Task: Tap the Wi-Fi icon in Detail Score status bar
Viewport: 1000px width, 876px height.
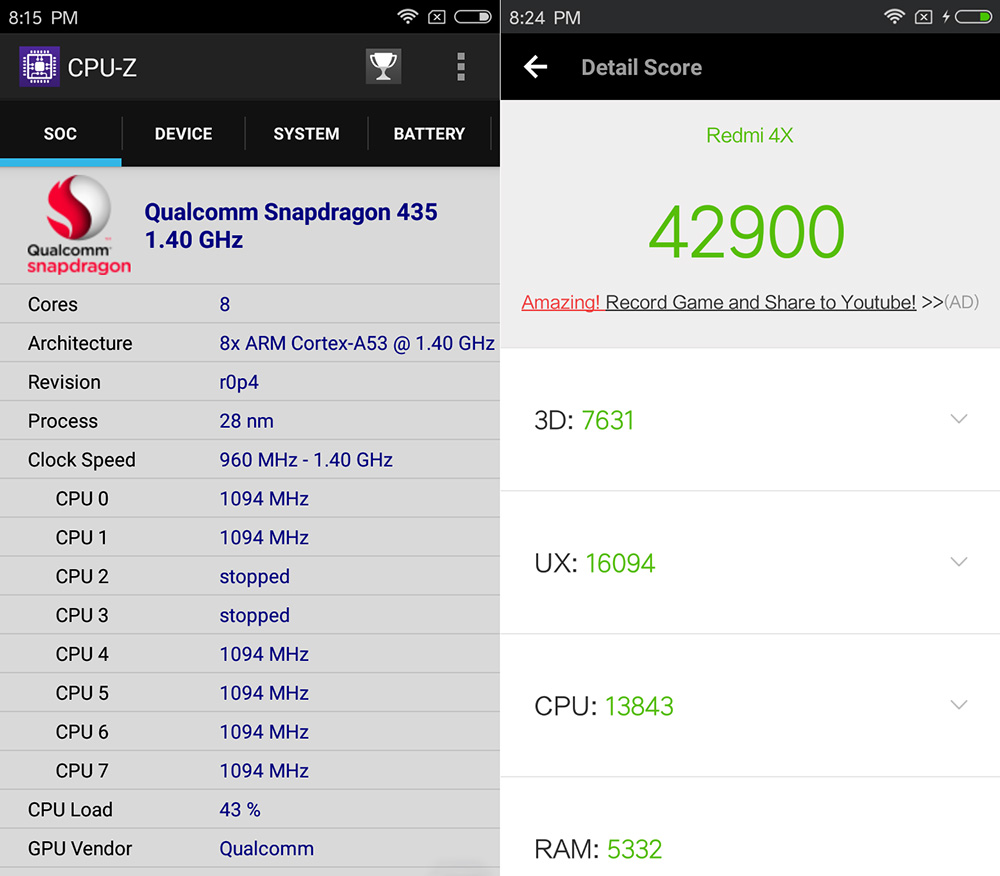Action: click(895, 17)
